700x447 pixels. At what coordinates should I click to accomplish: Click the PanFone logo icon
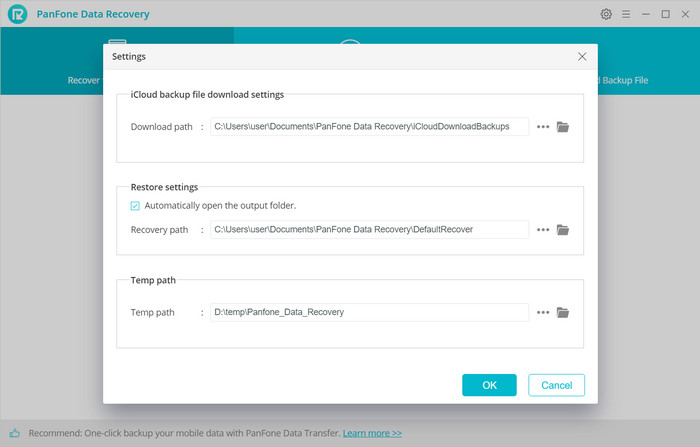[x=17, y=14]
